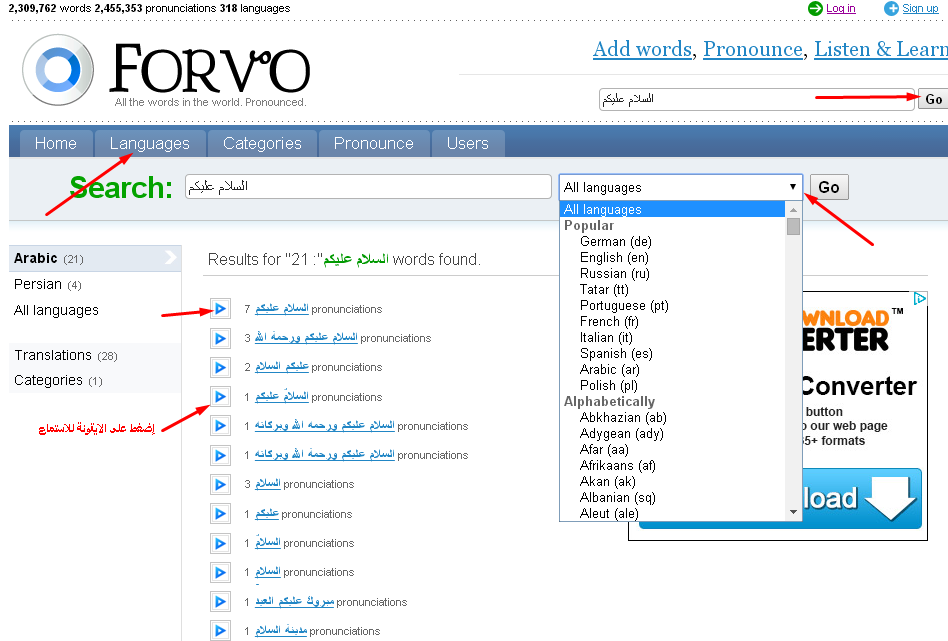The width and height of the screenshot is (948, 641).
Task: Click the blue plus icon beside Sign up
Action: point(891,8)
